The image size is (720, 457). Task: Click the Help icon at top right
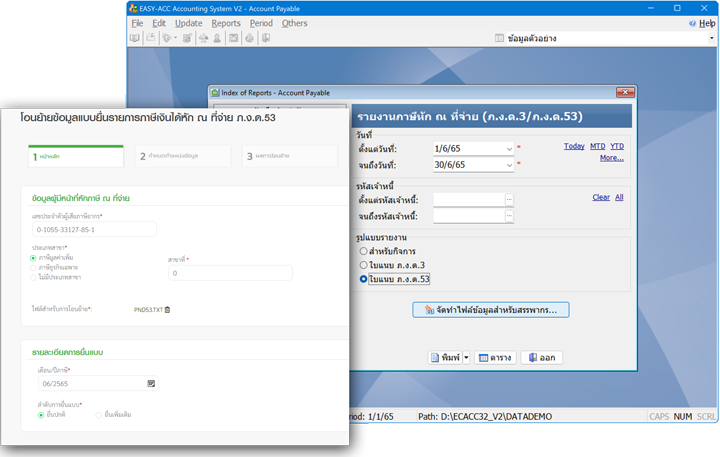coord(692,23)
